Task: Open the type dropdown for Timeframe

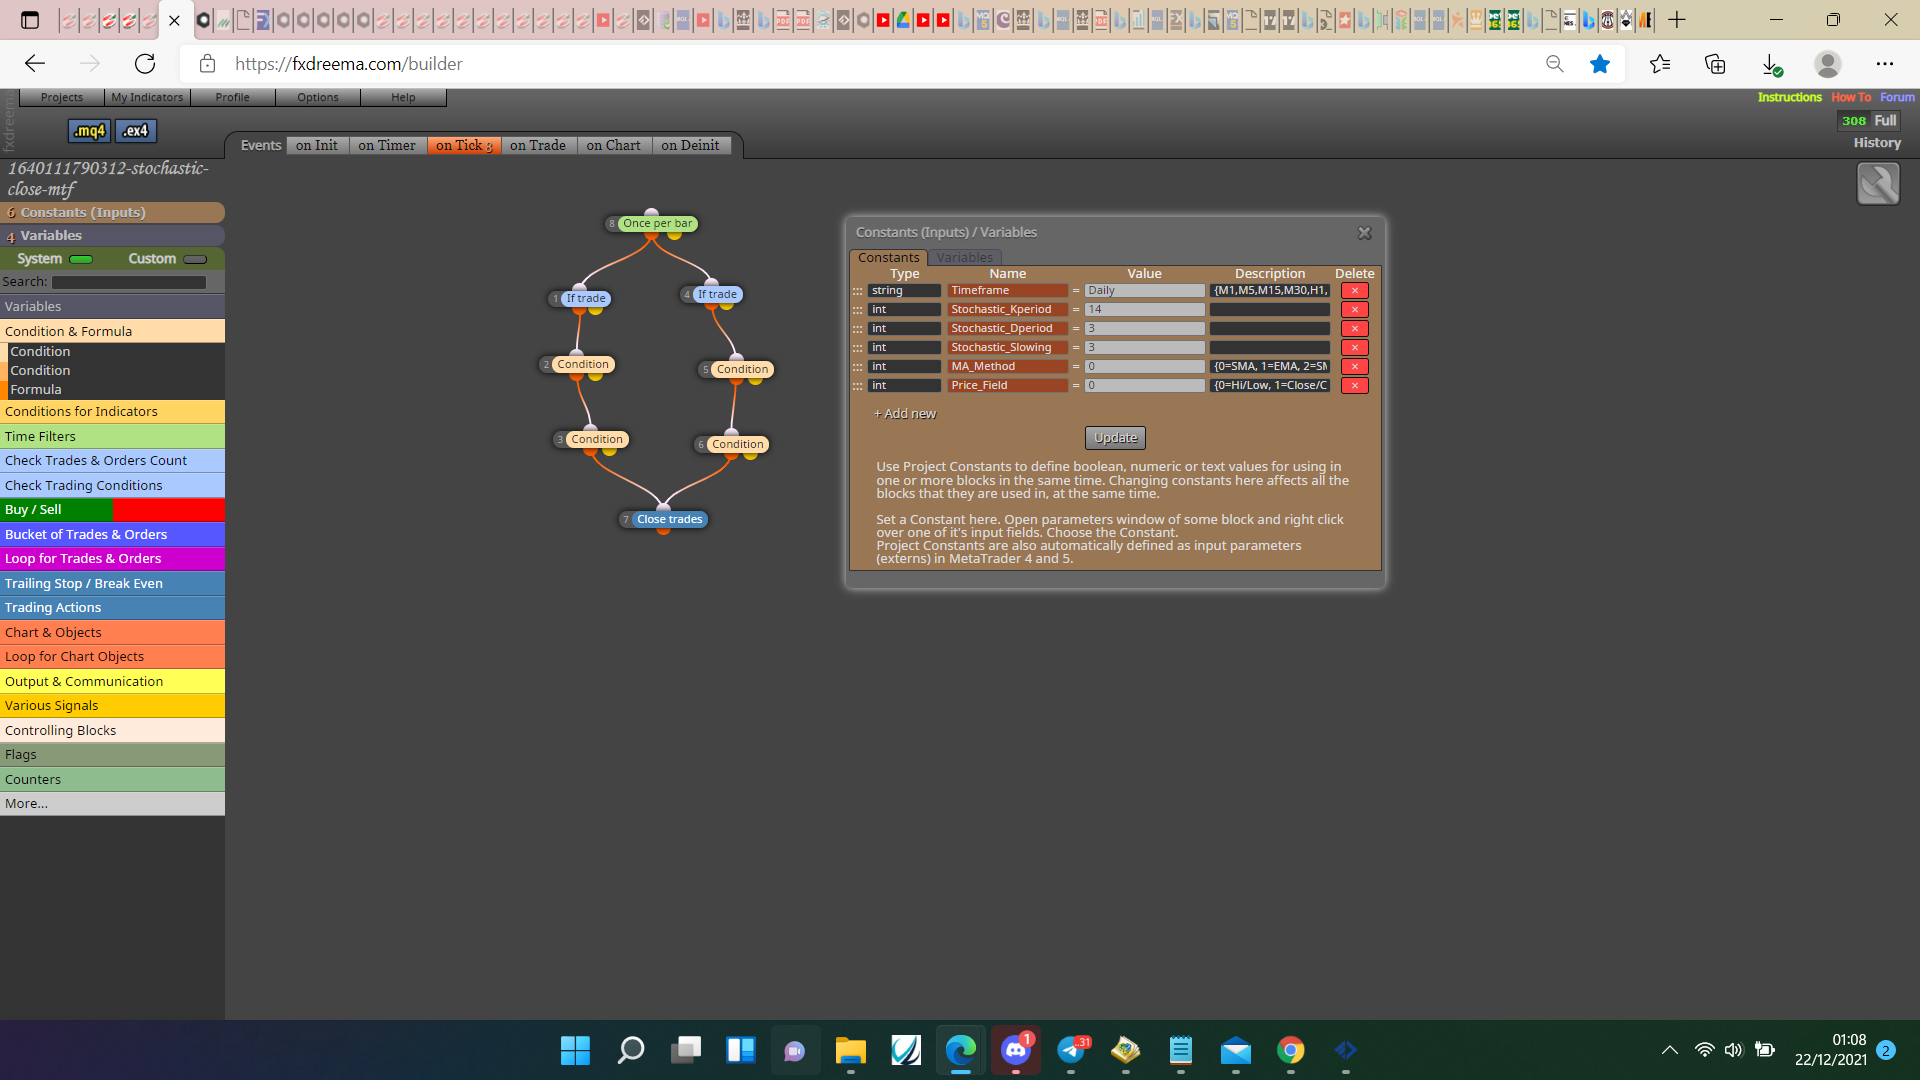Action: [904, 291]
